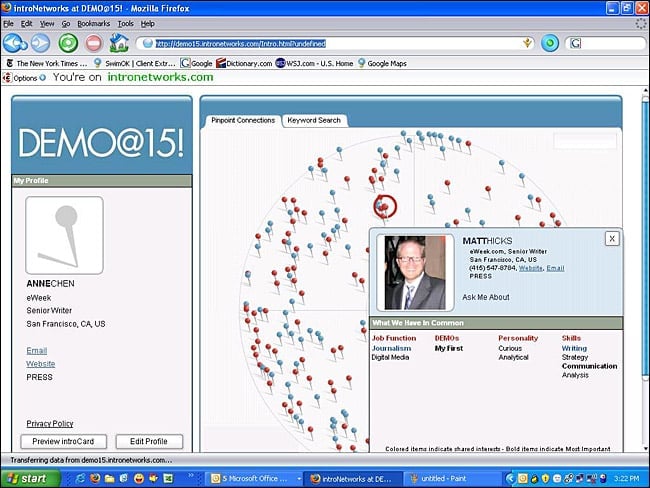
Task: Open the folder icon in quick launch
Action: point(109,478)
